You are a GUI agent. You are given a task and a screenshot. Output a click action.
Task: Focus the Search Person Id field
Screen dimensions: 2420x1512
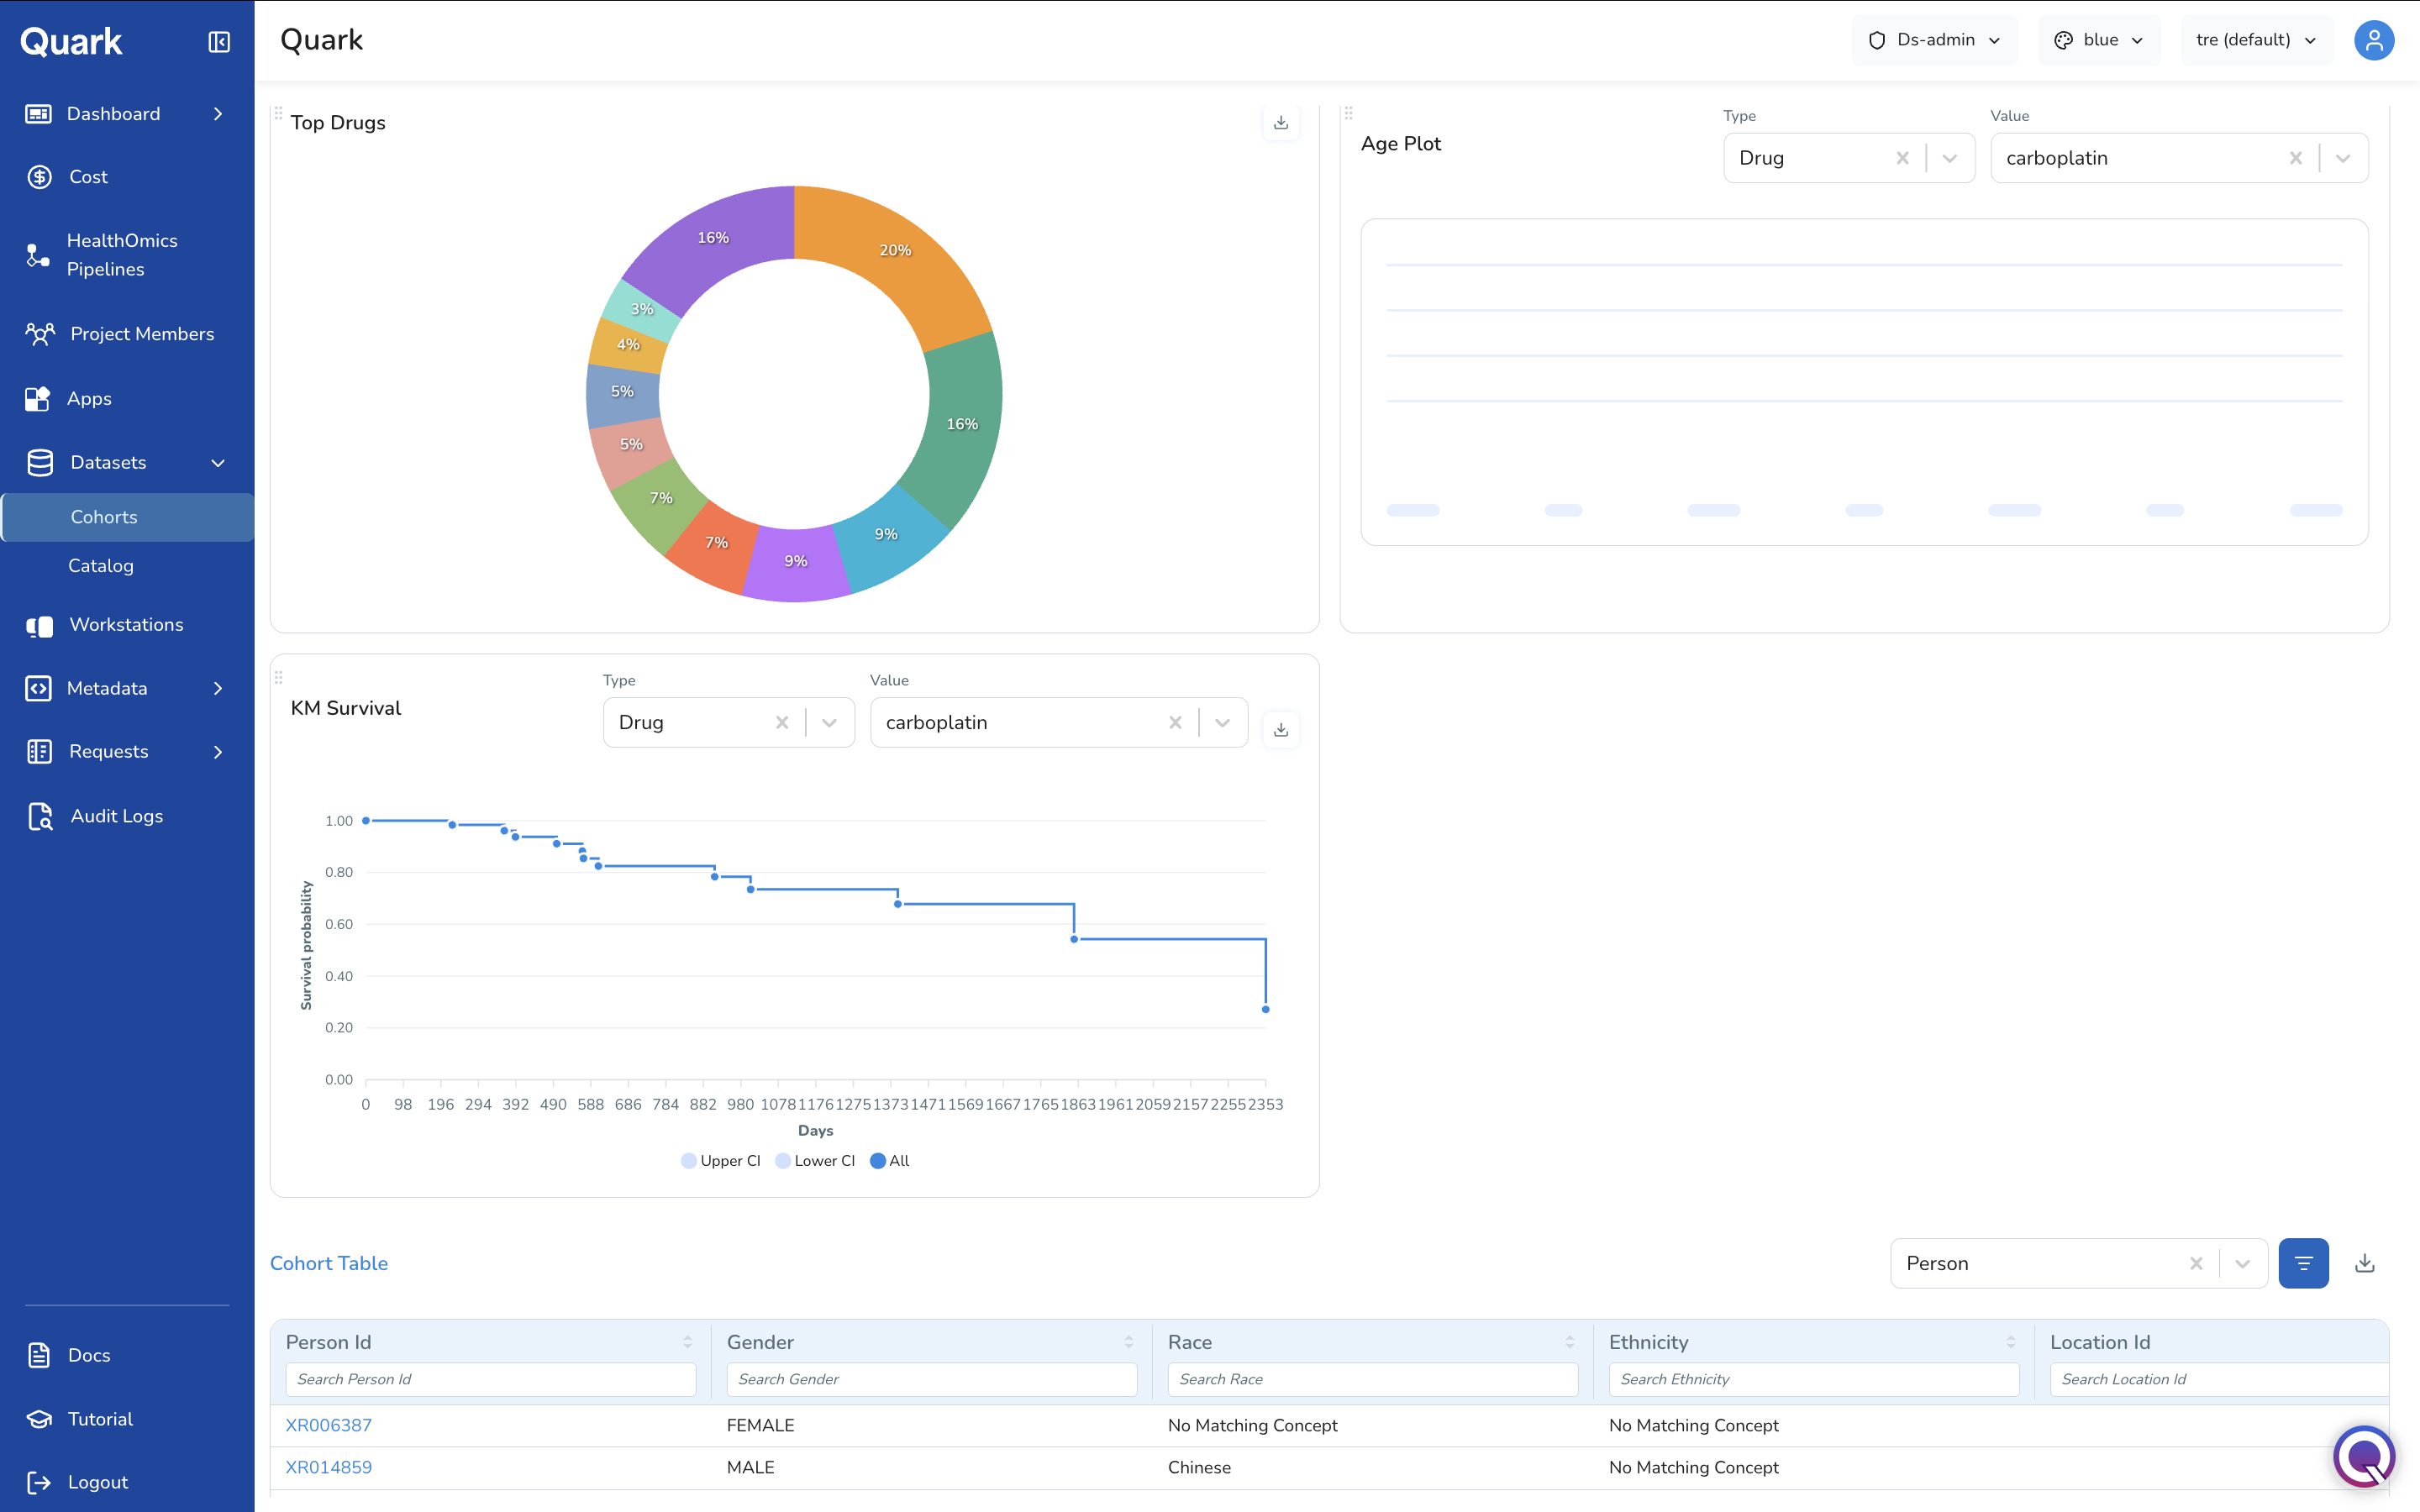(491, 1379)
